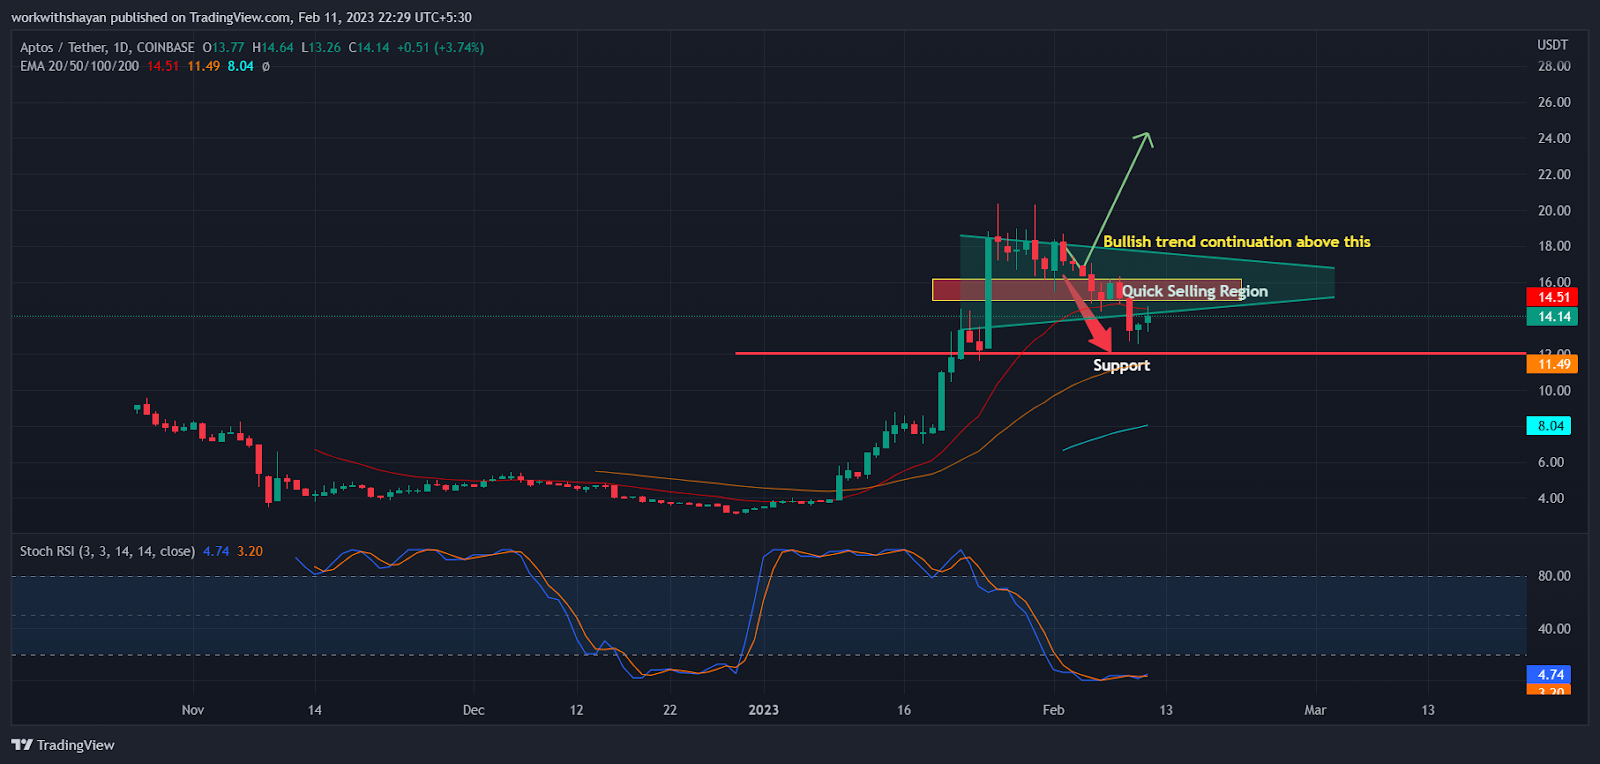Image resolution: width=1600 pixels, height=764 pixels.
Task: Click the blue 4.74 Stoch RSI tag
Action: point(1549,675)
